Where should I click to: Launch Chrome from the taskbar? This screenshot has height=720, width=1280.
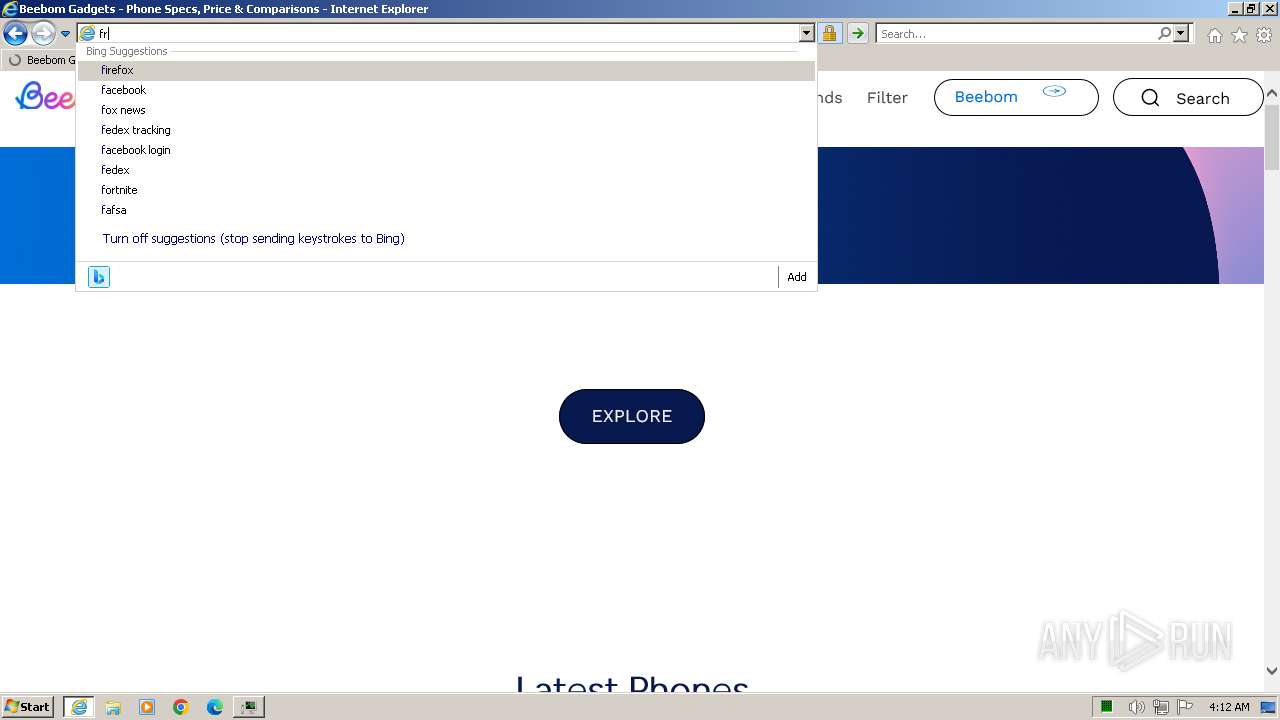[181, 707]
